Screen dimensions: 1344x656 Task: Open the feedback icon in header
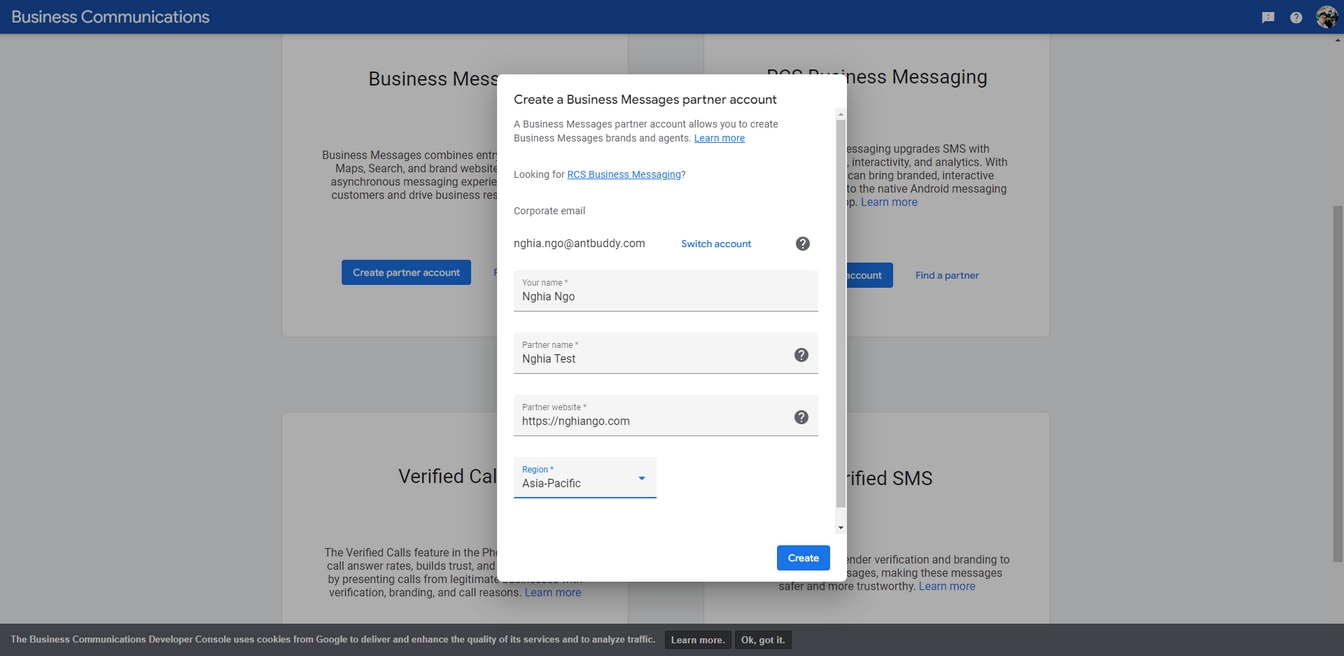tap(1268, 17)
